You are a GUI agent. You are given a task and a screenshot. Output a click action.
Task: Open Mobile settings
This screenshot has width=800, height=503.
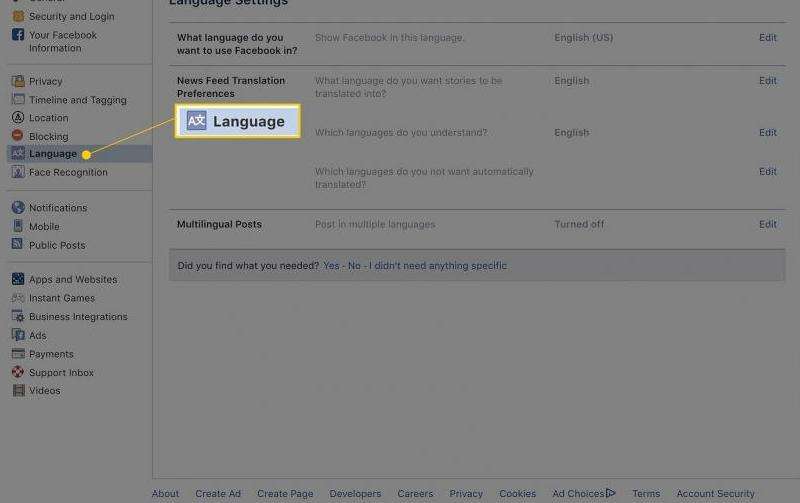44,227
